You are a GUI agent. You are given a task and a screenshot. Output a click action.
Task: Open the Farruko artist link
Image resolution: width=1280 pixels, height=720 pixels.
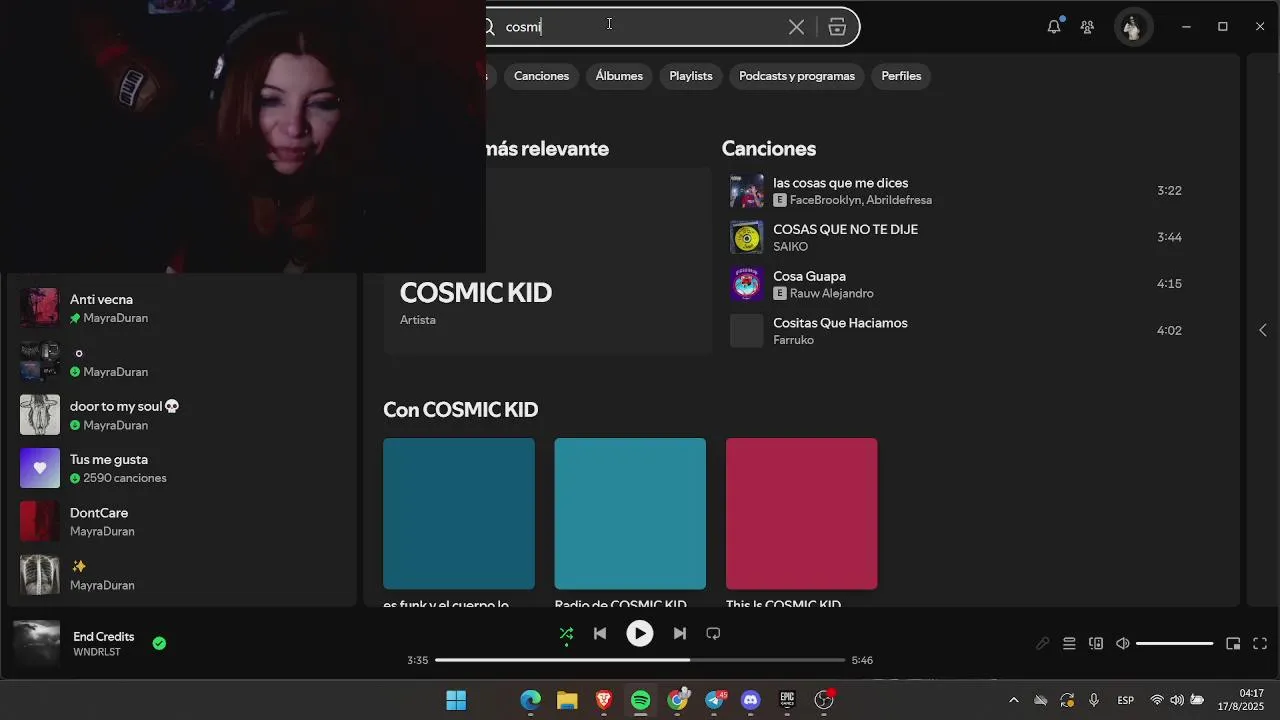pyautogui.click(x=793, y=340)
